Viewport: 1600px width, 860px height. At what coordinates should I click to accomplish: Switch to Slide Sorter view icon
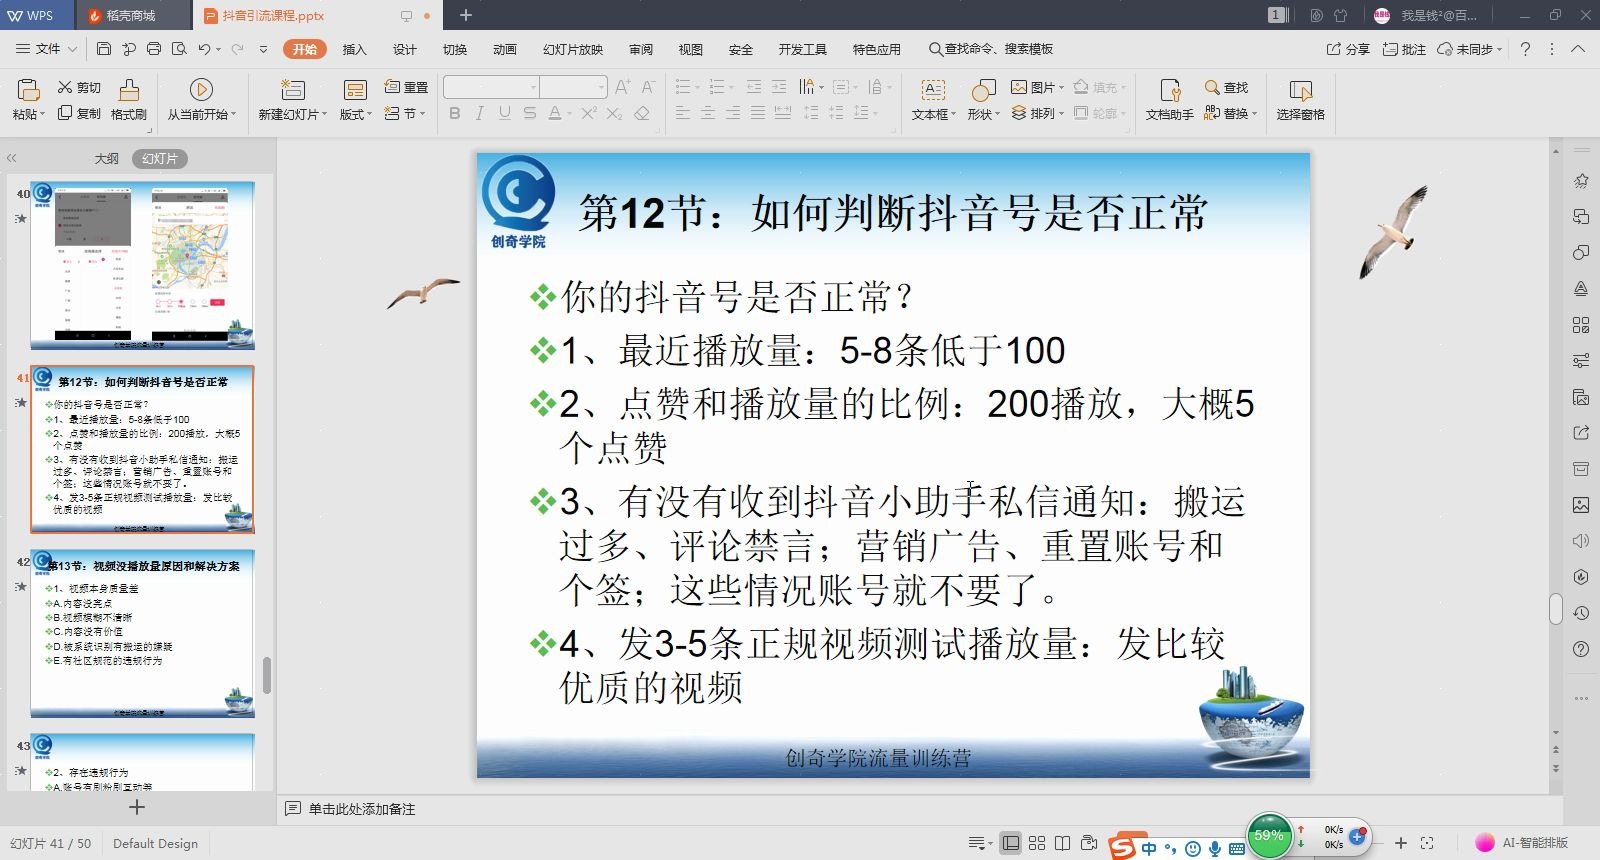tap(1037, 843)
